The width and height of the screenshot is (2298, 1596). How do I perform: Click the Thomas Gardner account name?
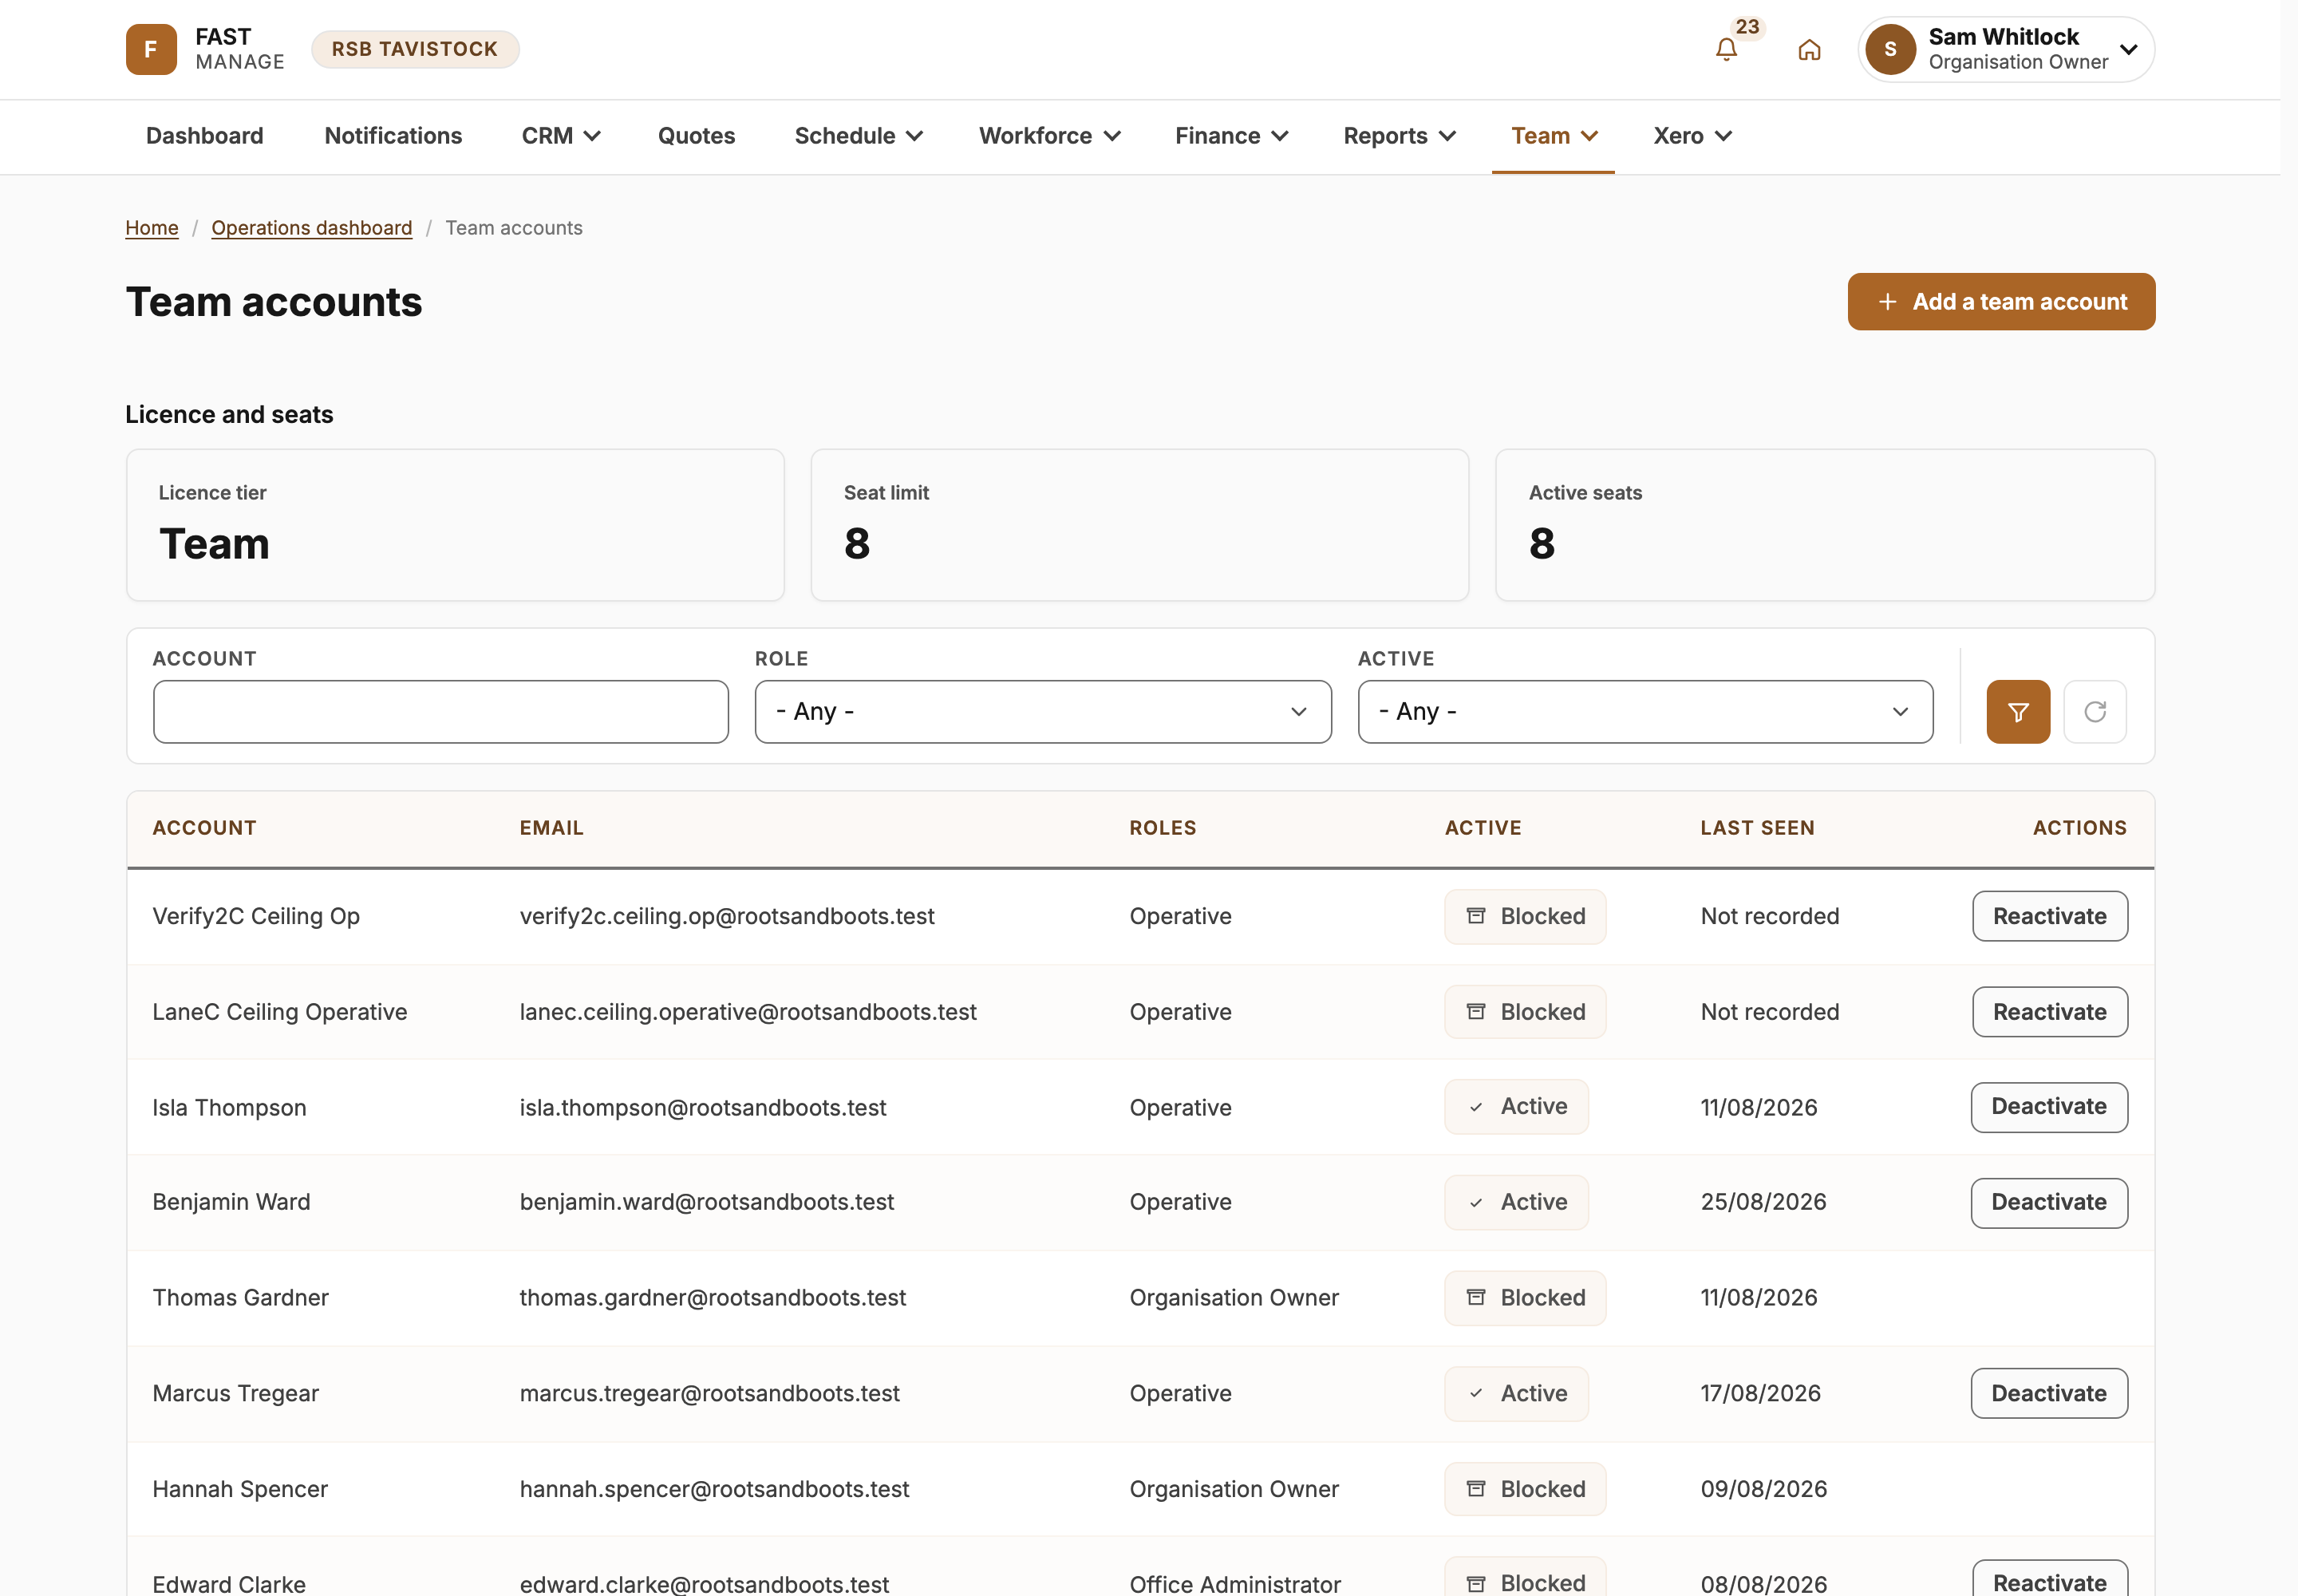[x=240, y=1298]
